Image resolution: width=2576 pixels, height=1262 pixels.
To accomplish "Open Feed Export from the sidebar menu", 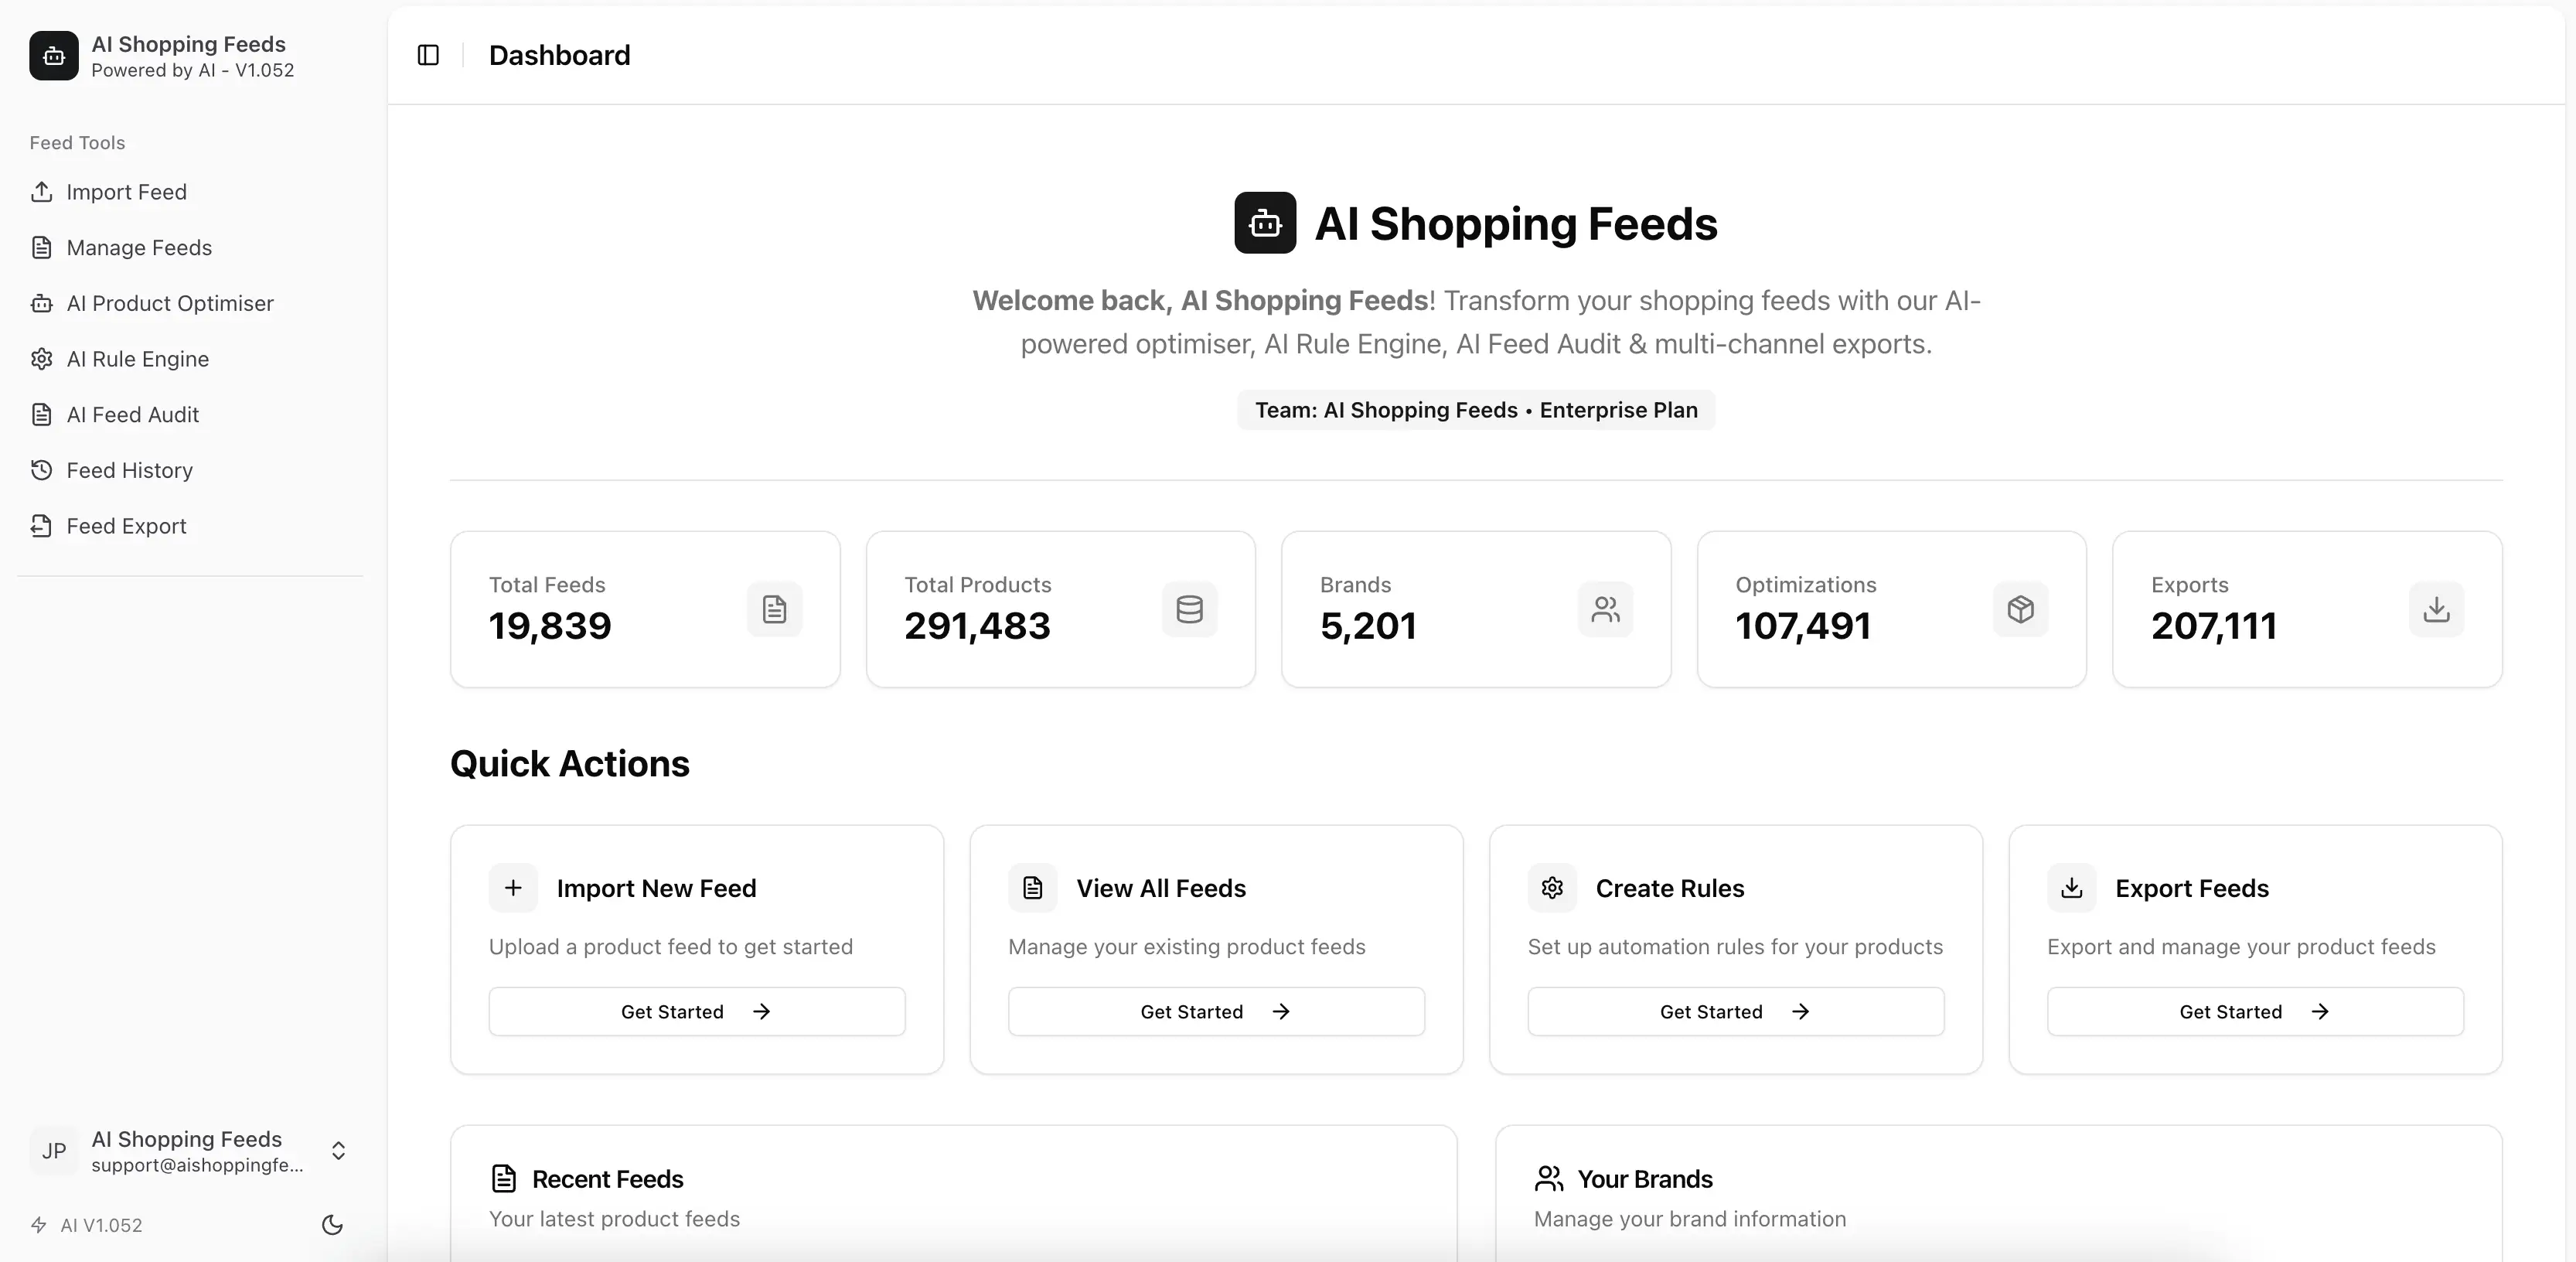I will 126,526.
